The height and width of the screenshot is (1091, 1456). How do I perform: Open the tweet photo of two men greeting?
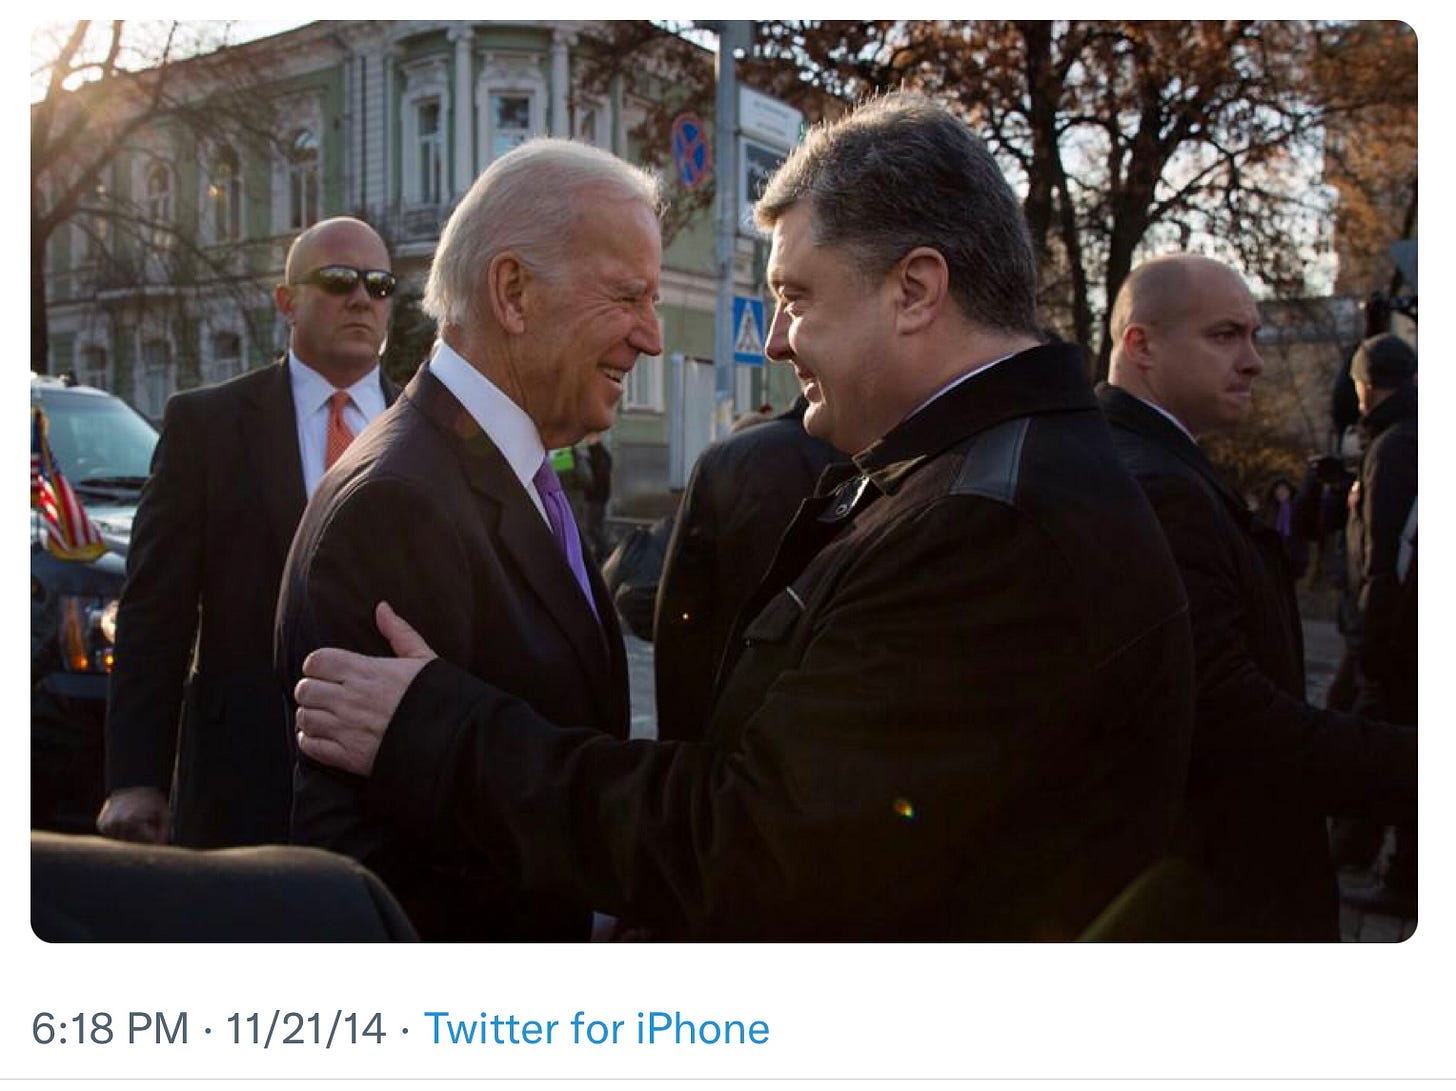tap(724, 481)
